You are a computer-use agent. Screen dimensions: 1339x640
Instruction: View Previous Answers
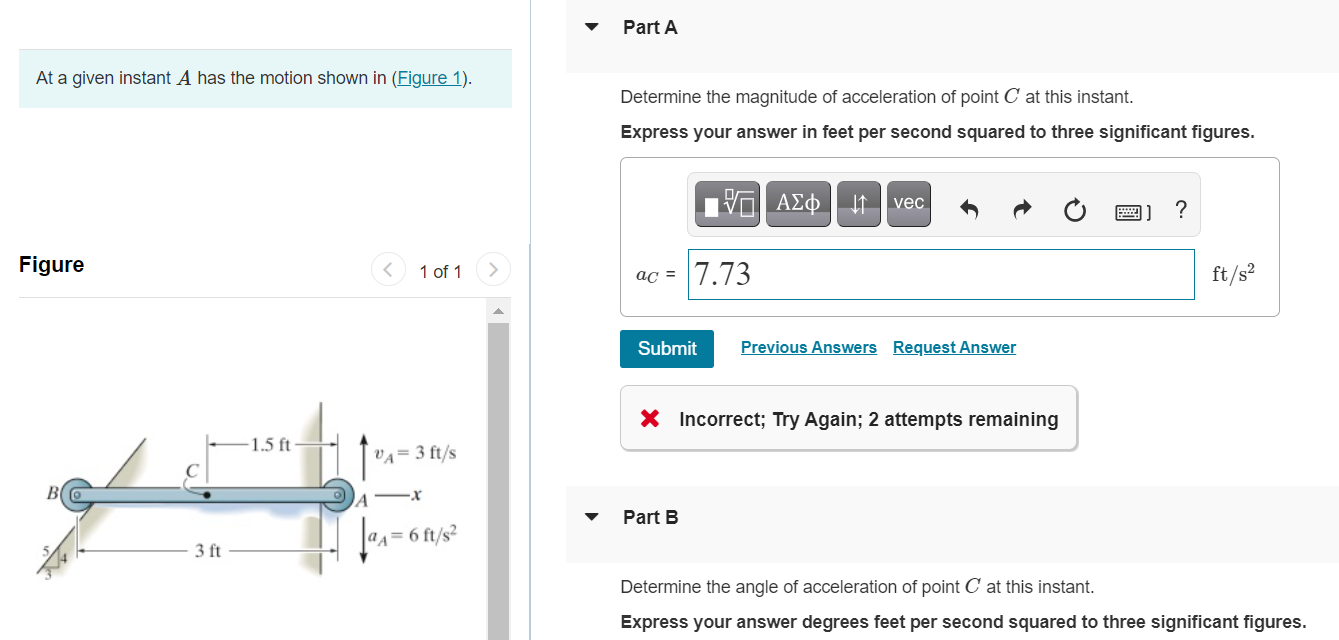[x=808, y=347]
